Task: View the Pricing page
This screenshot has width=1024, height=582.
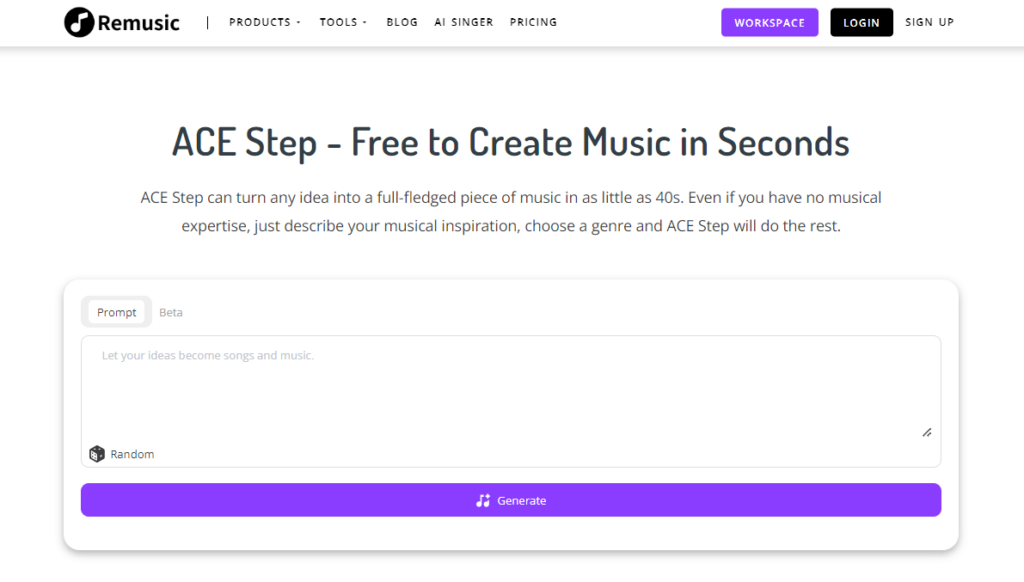Action: [533, 21]
